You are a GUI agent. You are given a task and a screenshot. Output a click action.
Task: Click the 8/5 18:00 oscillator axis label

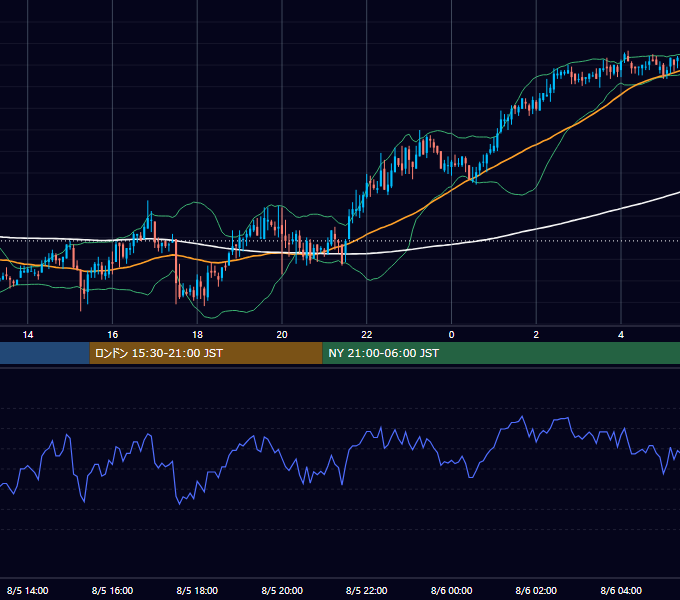pos(197,590)
